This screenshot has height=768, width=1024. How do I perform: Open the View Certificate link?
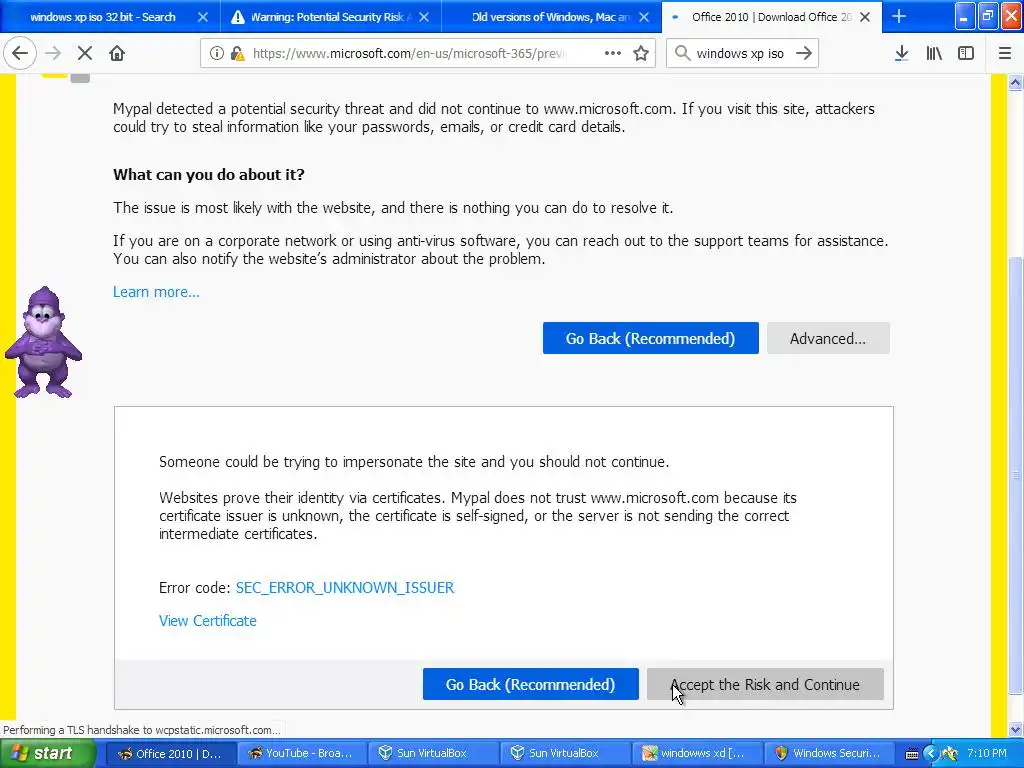(208, 621)
